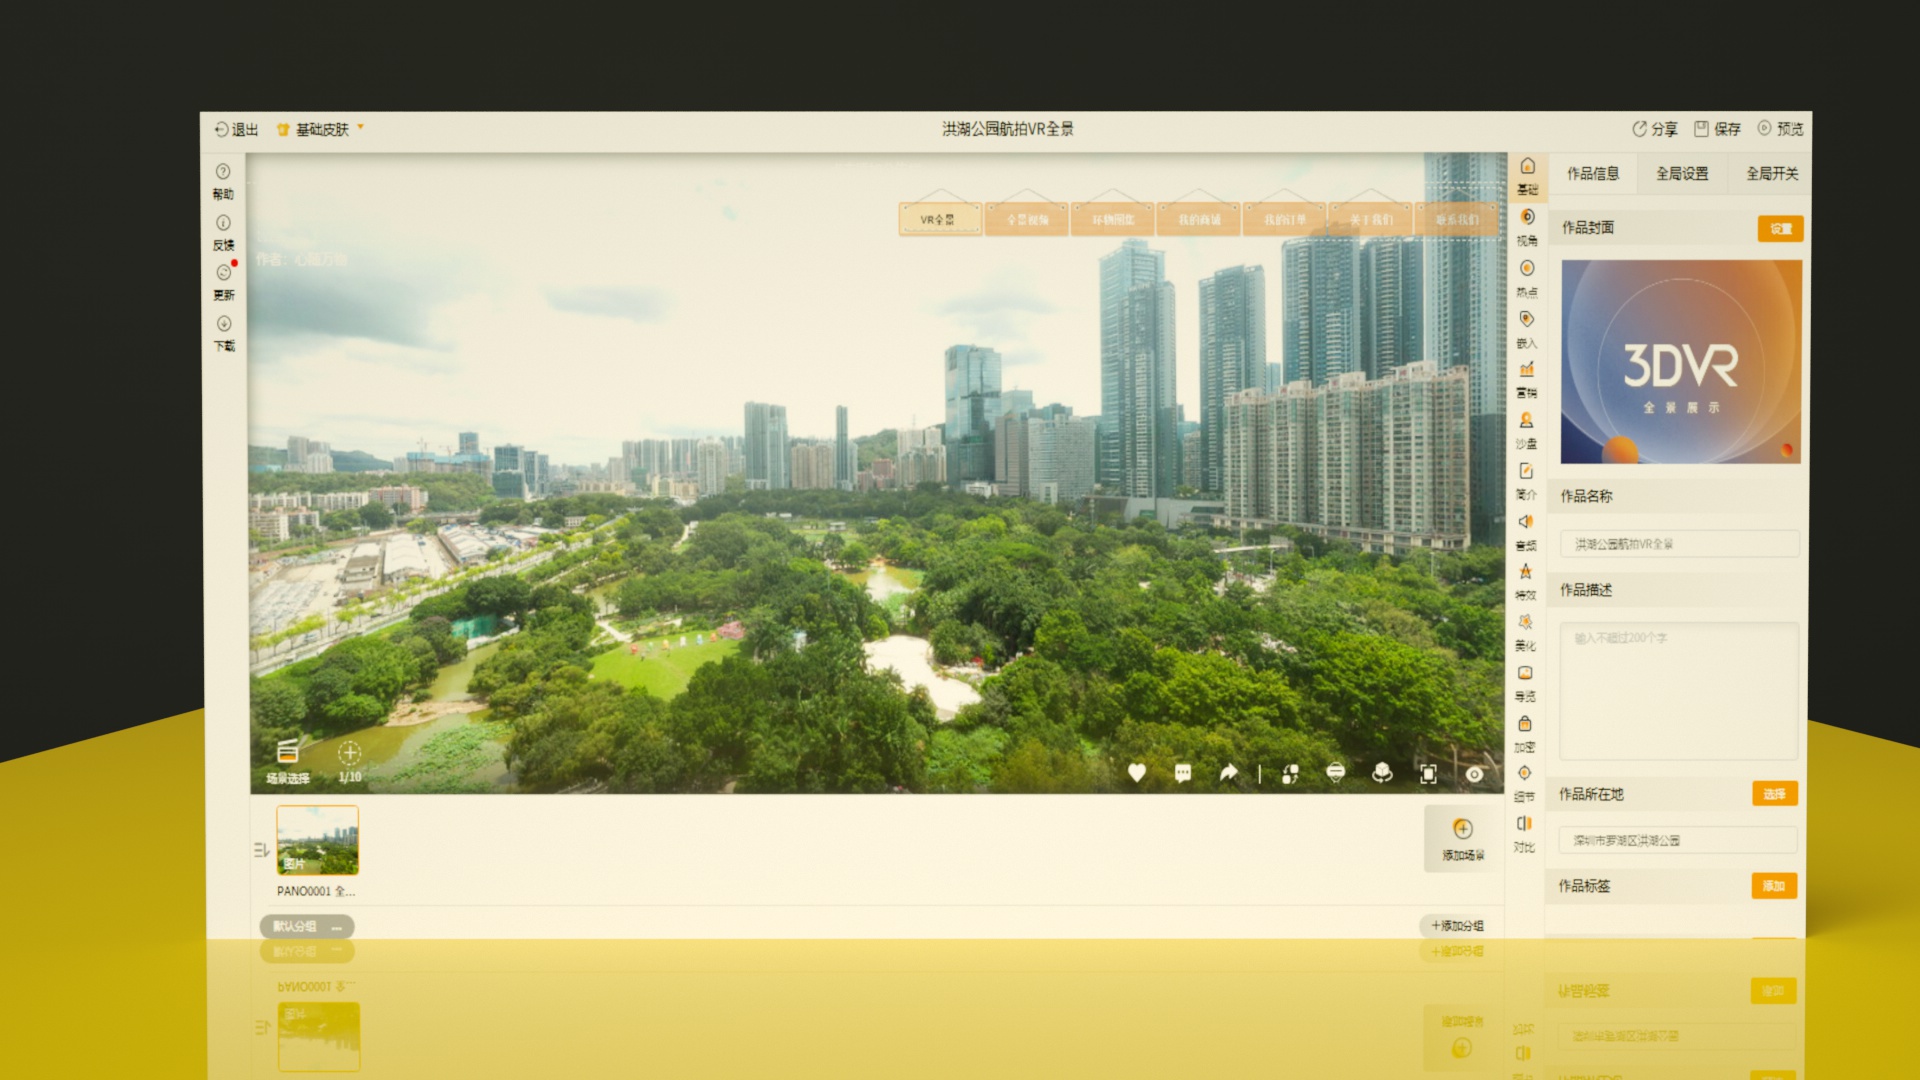Open the 简介 (intro) sidebar tool
Image resolution: width=1920 pixels, height=1080 pixels.
(1526, 481)
